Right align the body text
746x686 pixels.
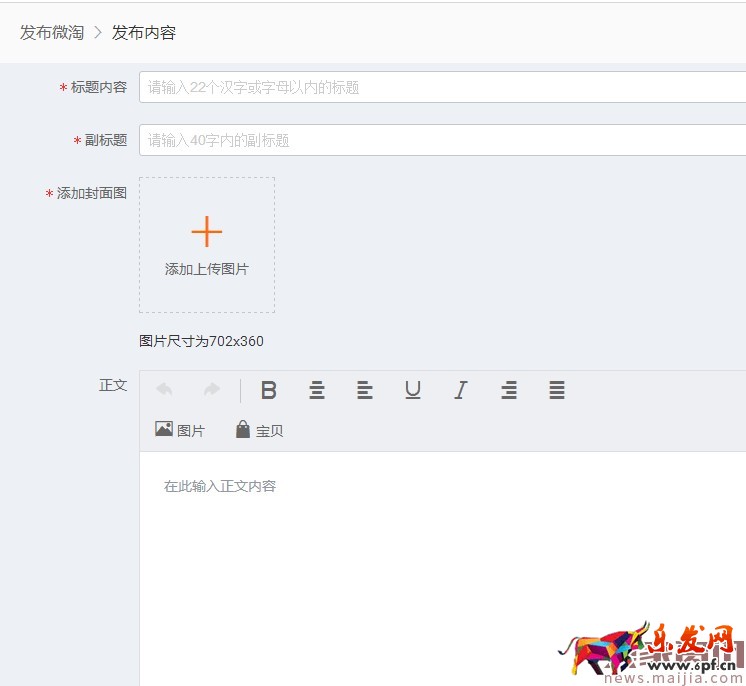(x=509, y=390)
